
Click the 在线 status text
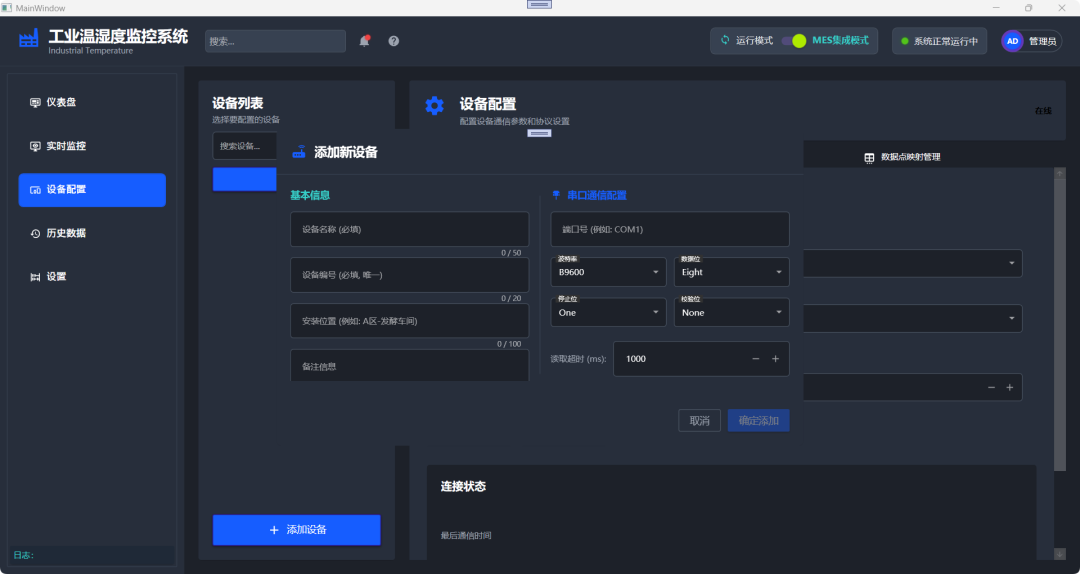coord(1043,111)
